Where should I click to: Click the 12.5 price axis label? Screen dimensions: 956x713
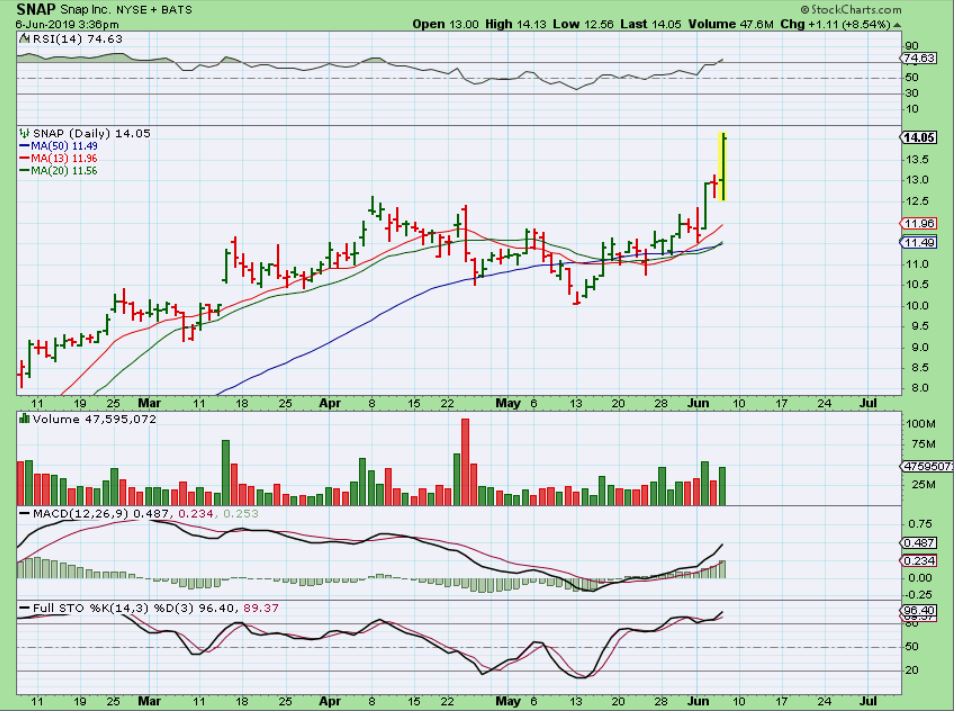pos(918,201)
